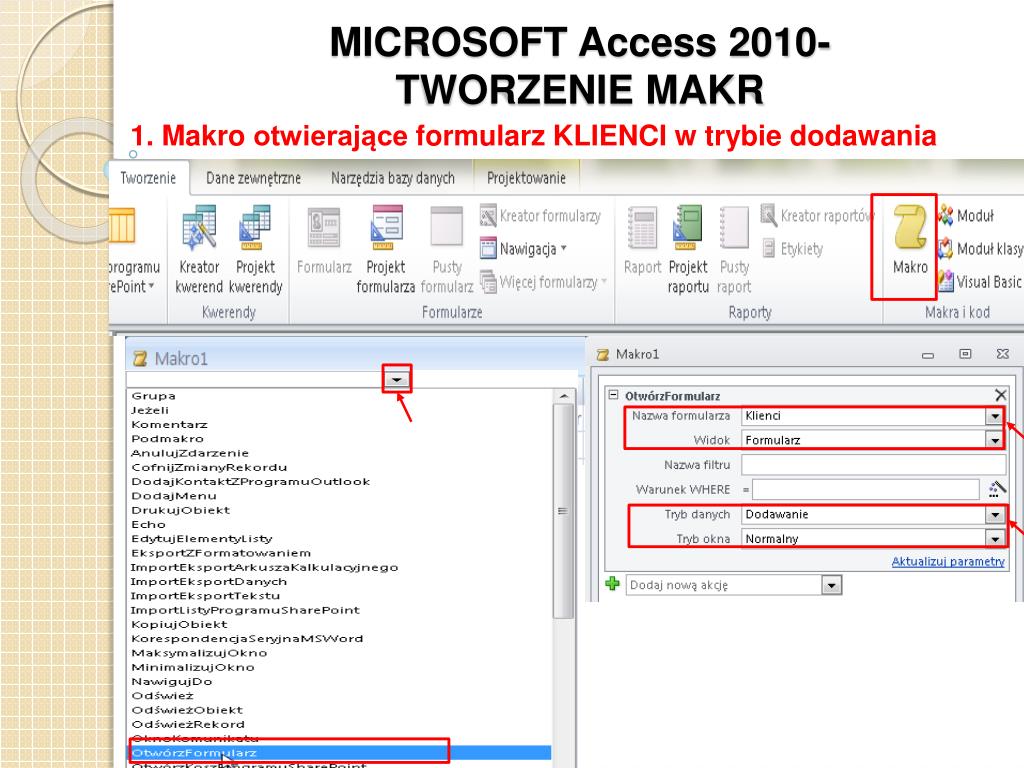
Task: Open Nazwa formularza dropdown arrow
Action: coord(994,416)
